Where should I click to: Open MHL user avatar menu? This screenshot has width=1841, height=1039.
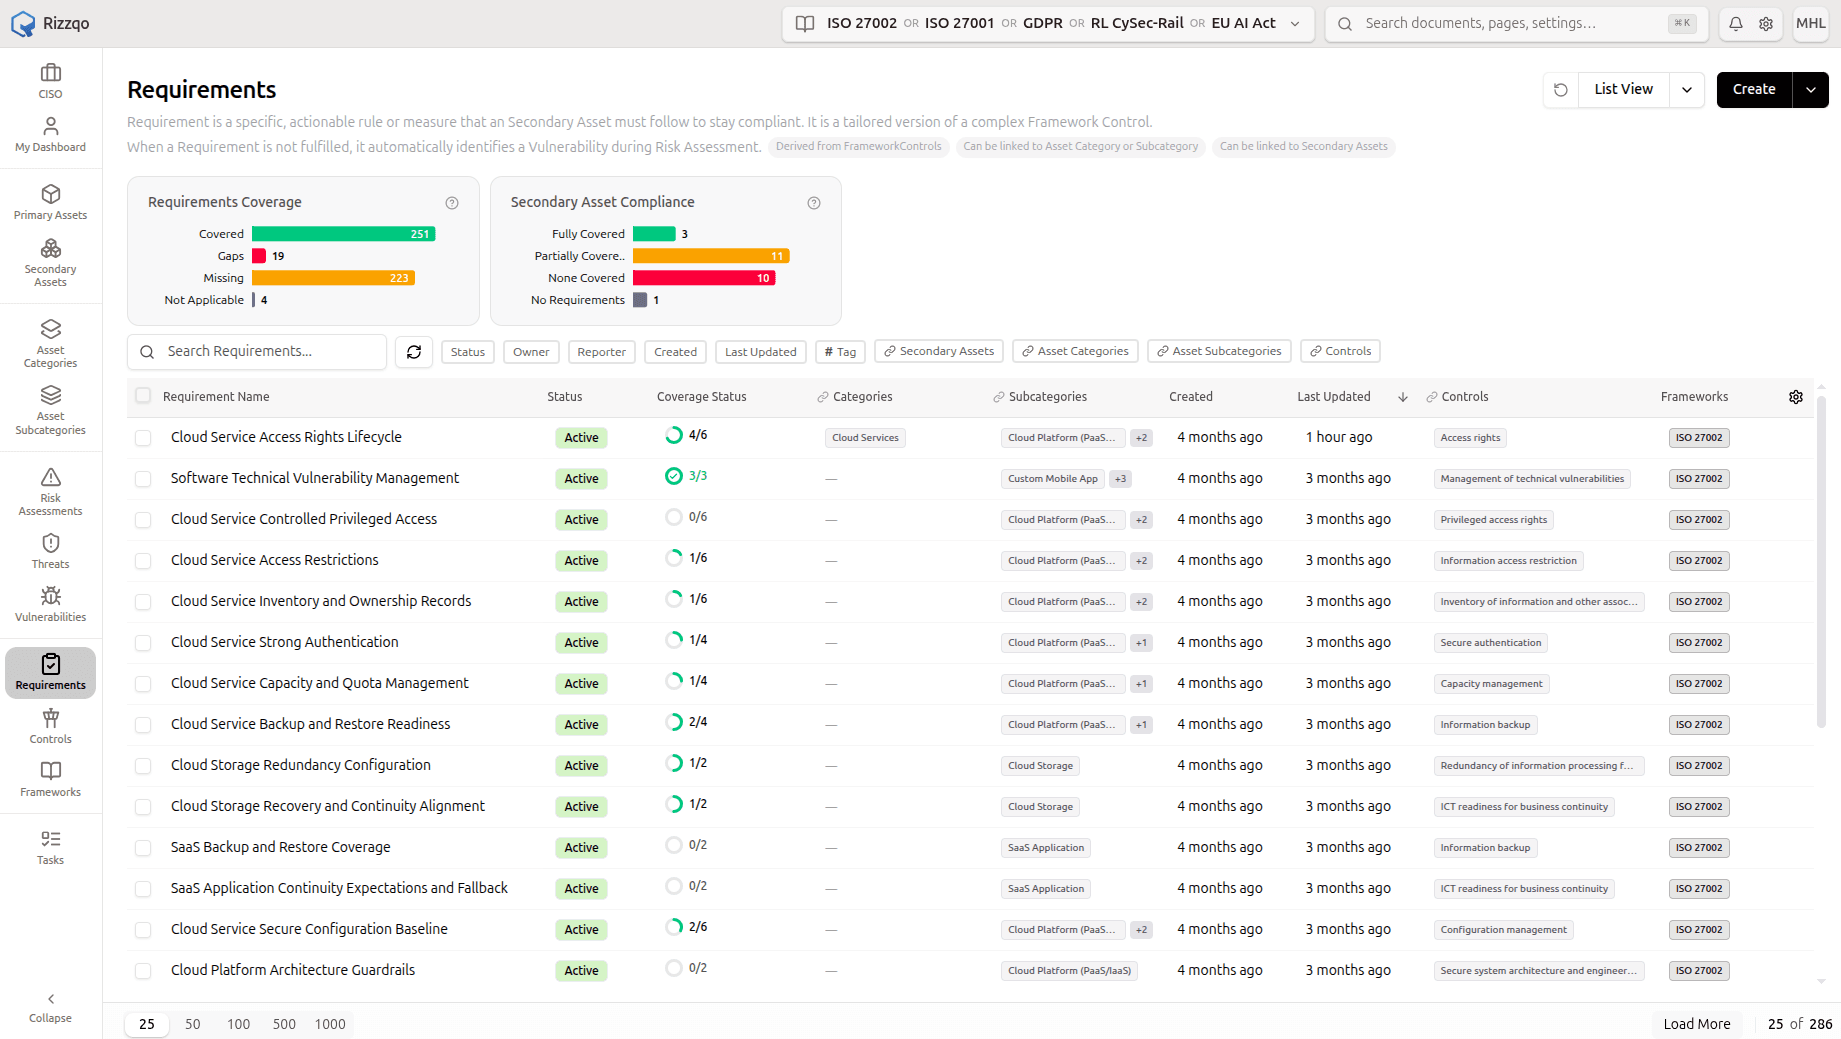pyautogui.click(x=1811, y=23)
